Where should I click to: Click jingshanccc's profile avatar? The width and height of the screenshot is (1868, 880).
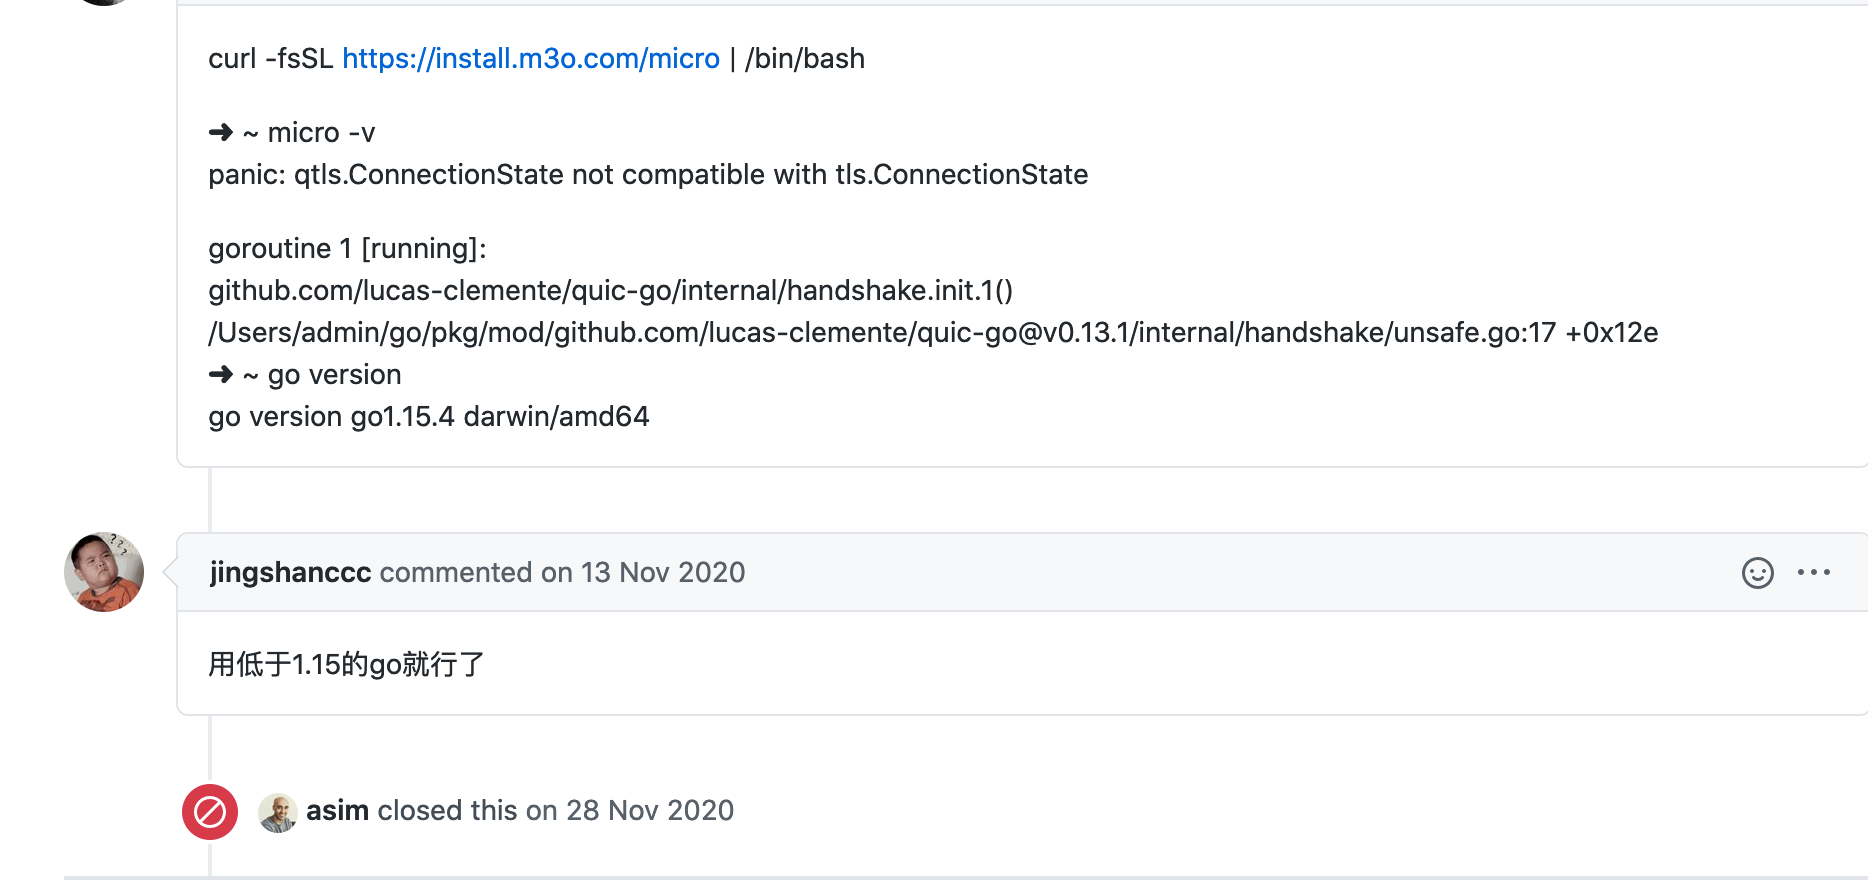pyautogui.click(x=104, y=572)
